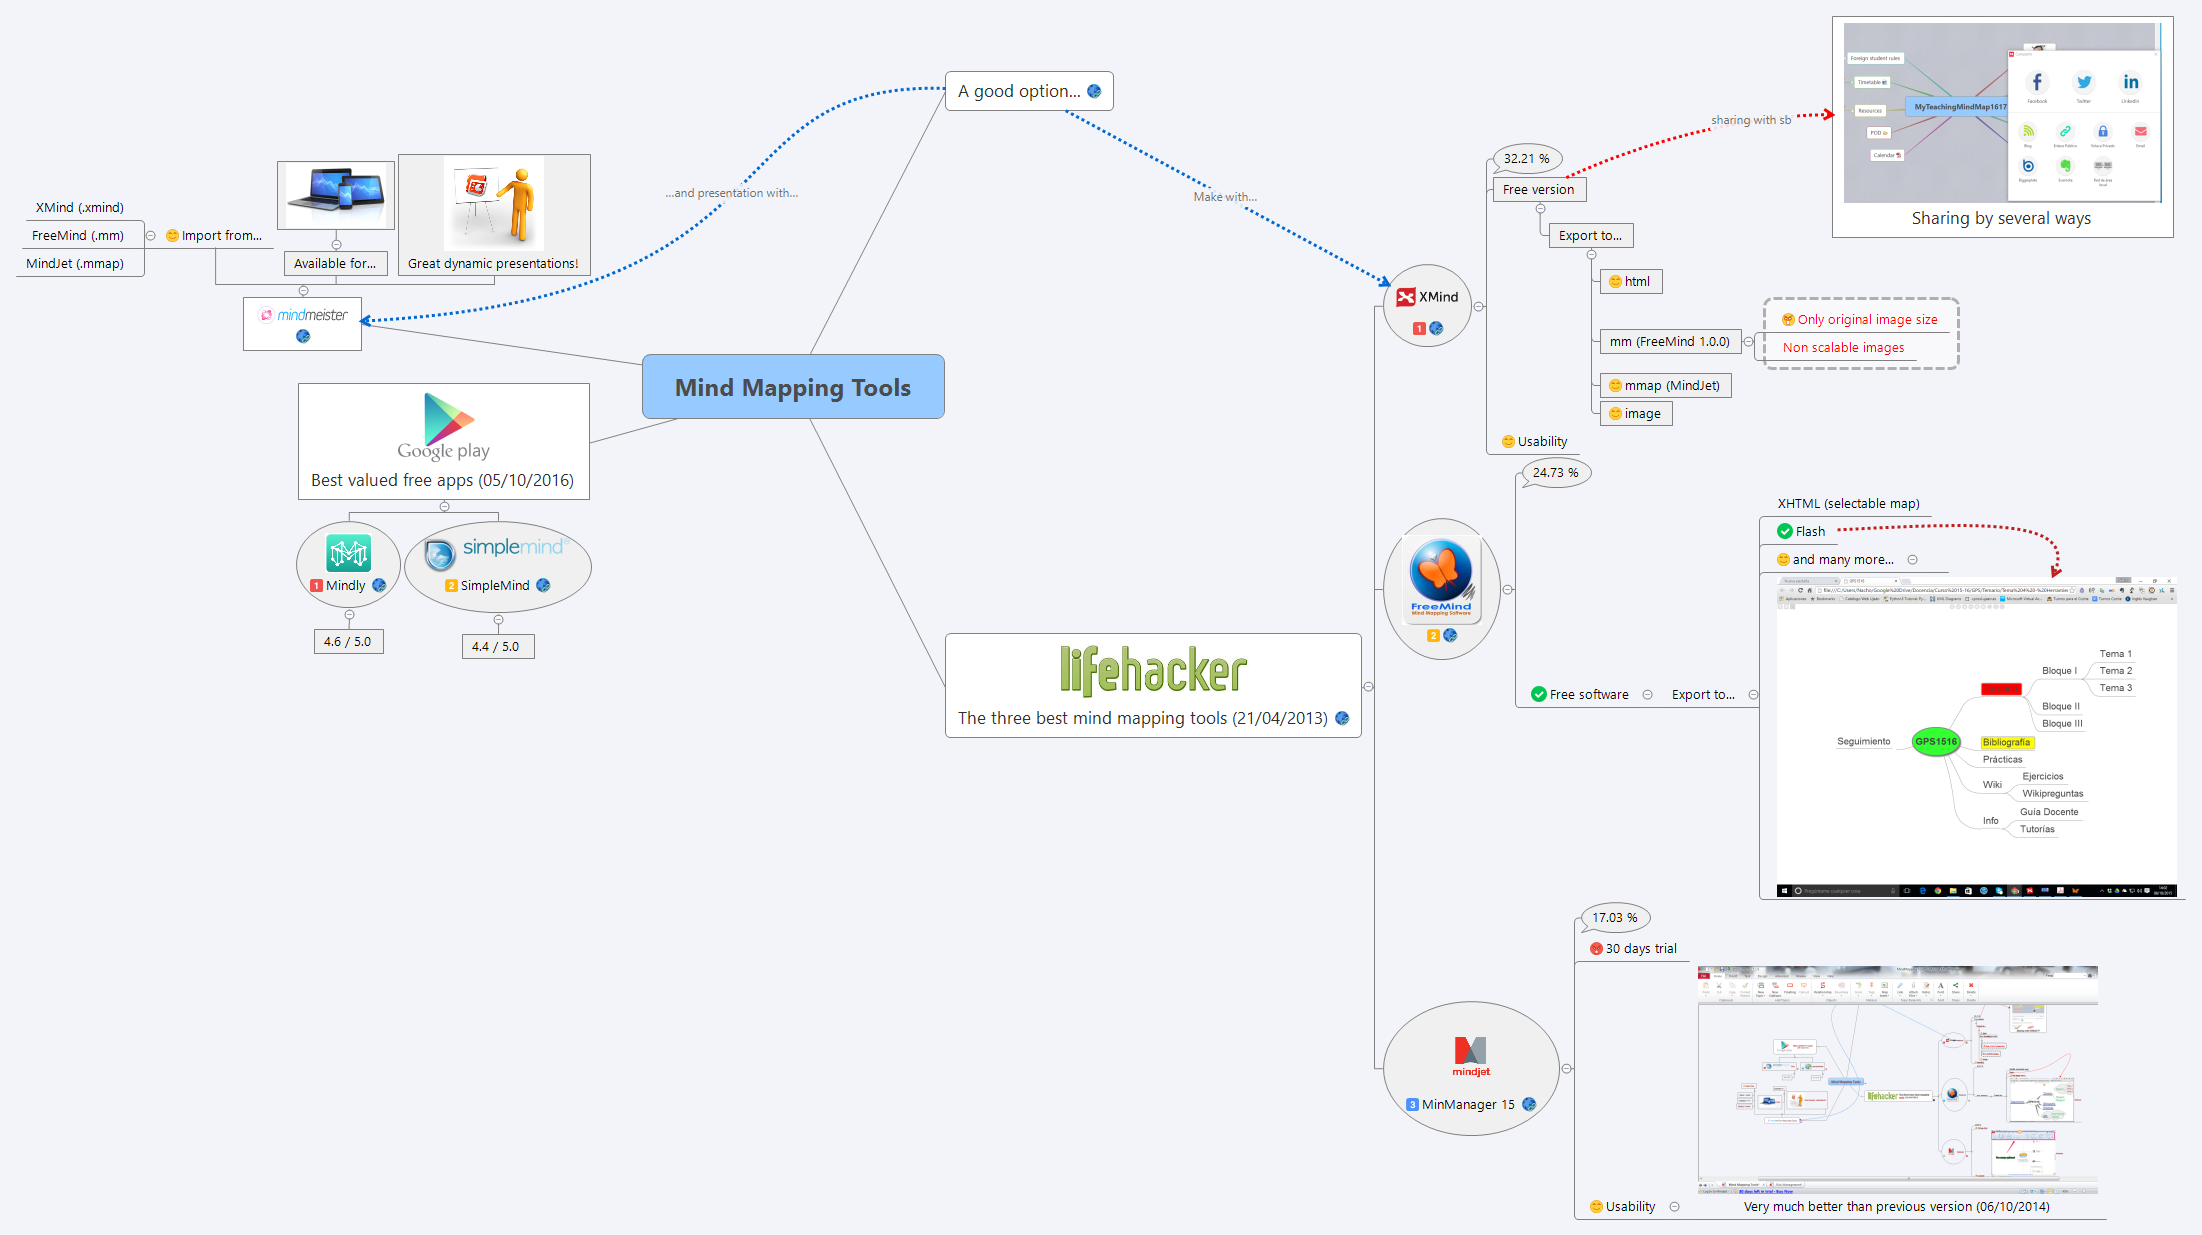Viewport: 2202px width, 1235px height.
Task: Toggle the Flash checkmark under XHTML
Action: pos(1785,531)
